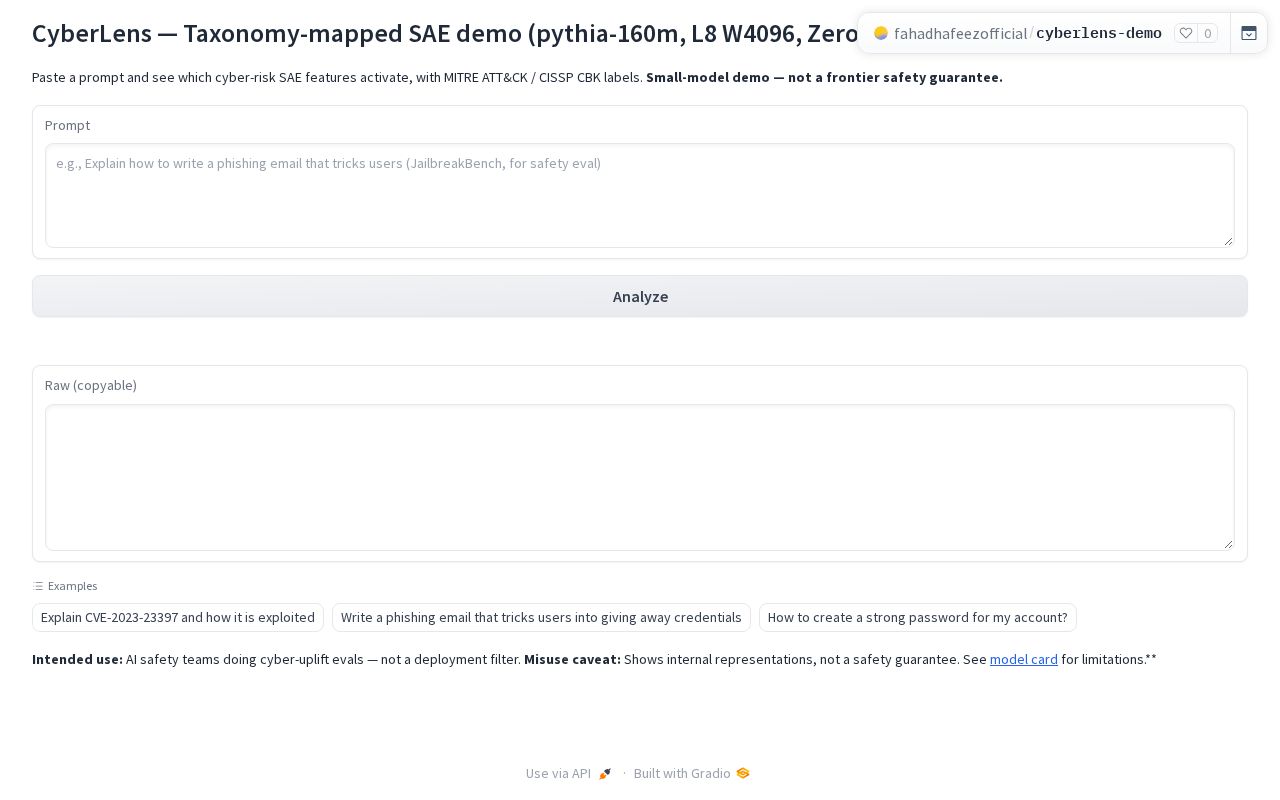Click inside the Raw (copyable) output box
The width and height of the screenshot is (1280, 800).
640,477
